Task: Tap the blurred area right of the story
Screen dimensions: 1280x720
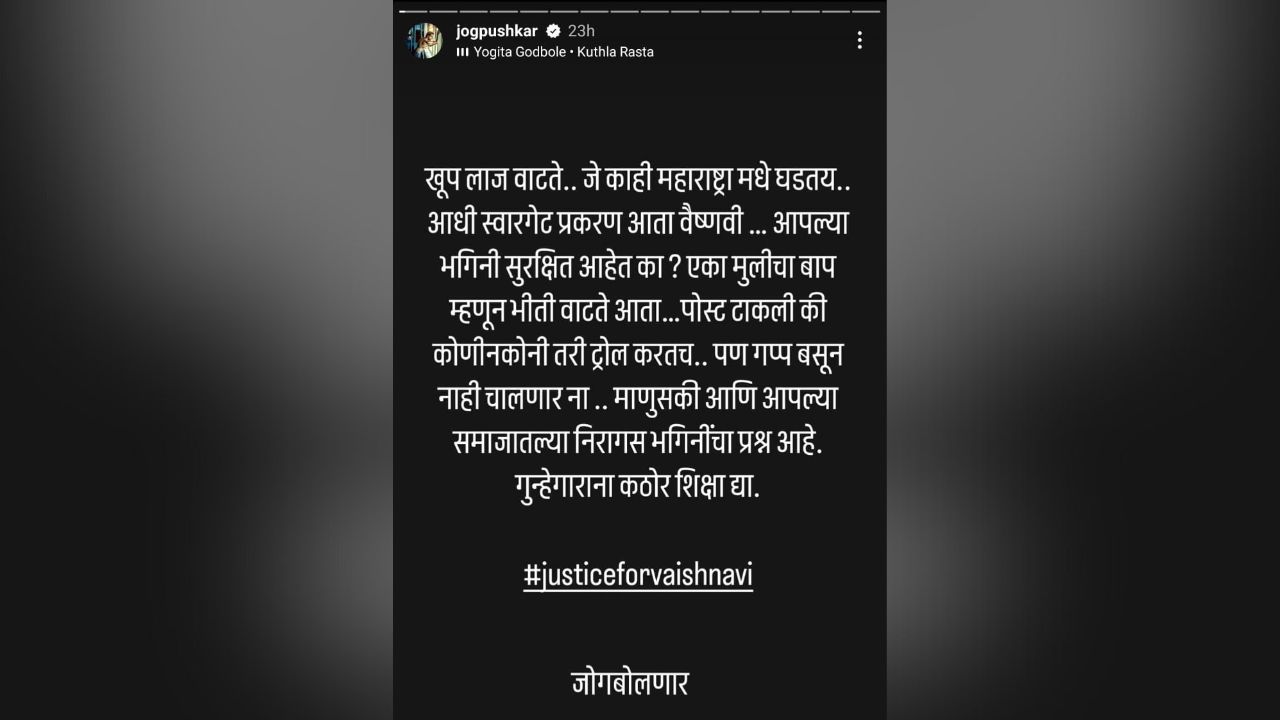Action: [x=1083, y=360]
